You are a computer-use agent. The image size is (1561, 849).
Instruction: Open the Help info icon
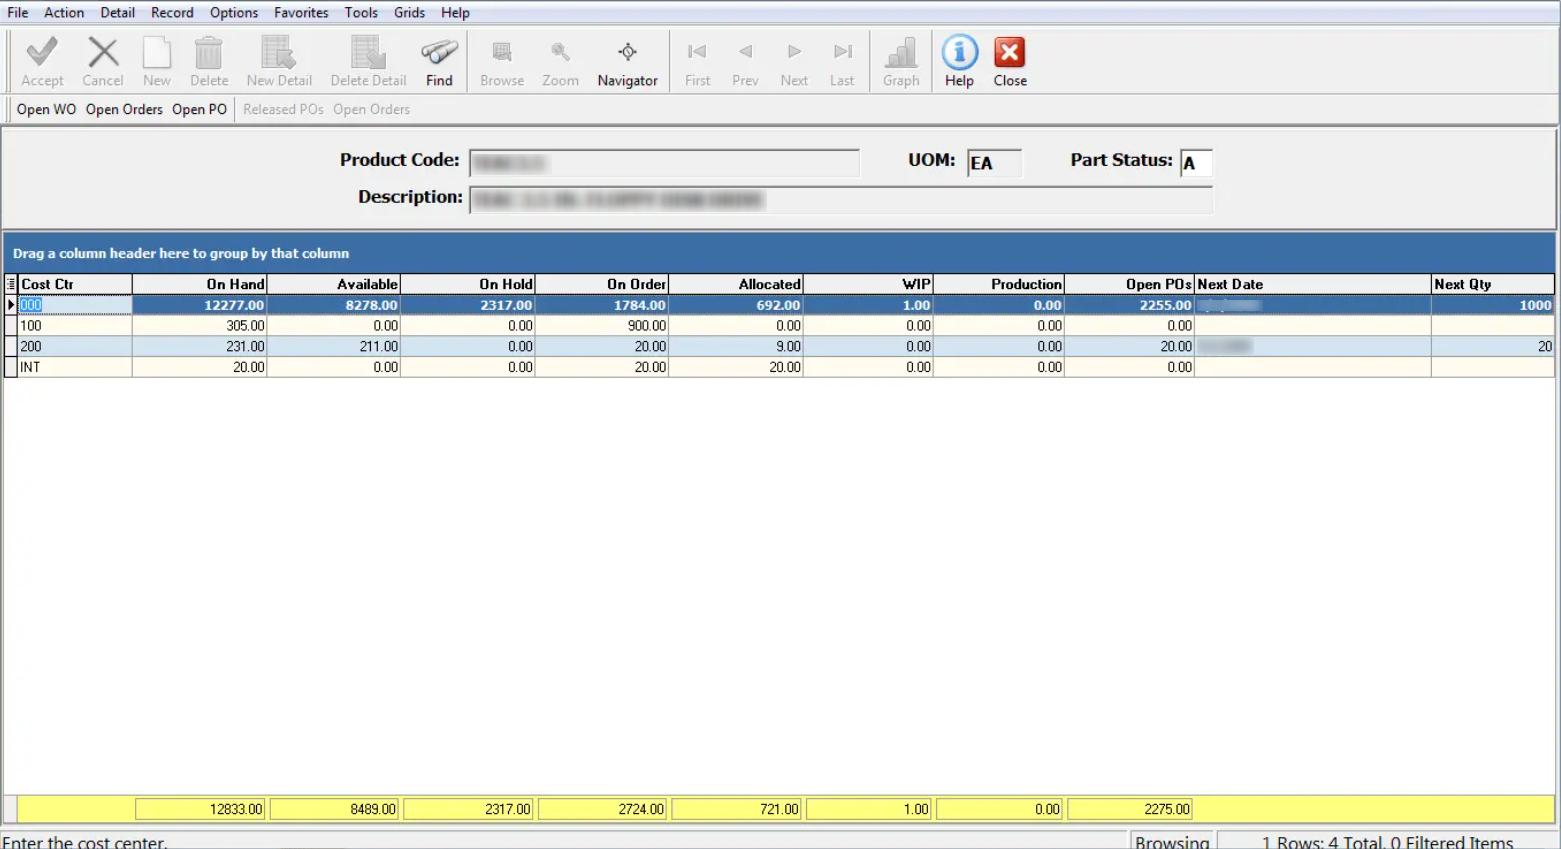[959, 53]
